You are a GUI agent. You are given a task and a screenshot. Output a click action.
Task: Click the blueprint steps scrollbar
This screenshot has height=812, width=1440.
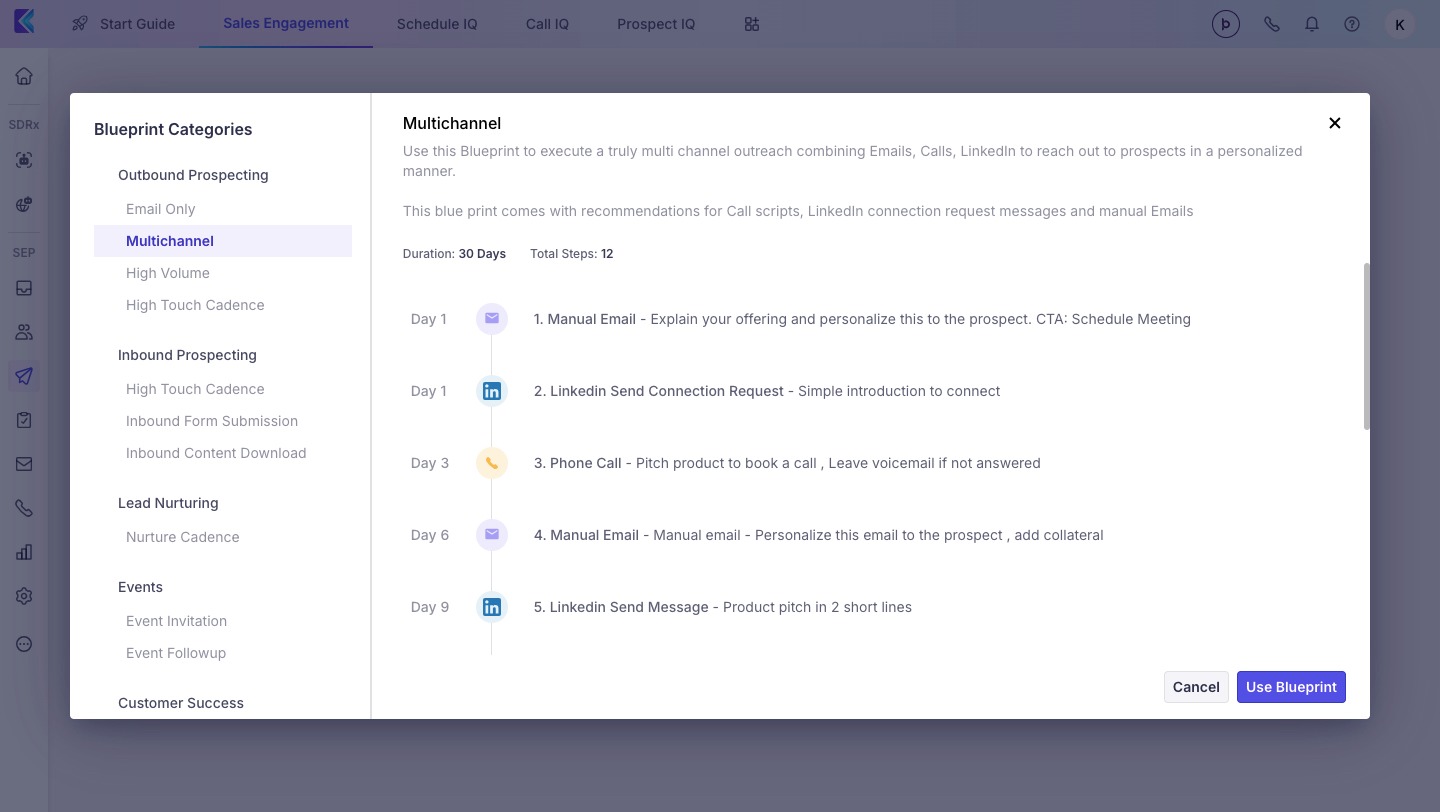(x=1366, y=346)
